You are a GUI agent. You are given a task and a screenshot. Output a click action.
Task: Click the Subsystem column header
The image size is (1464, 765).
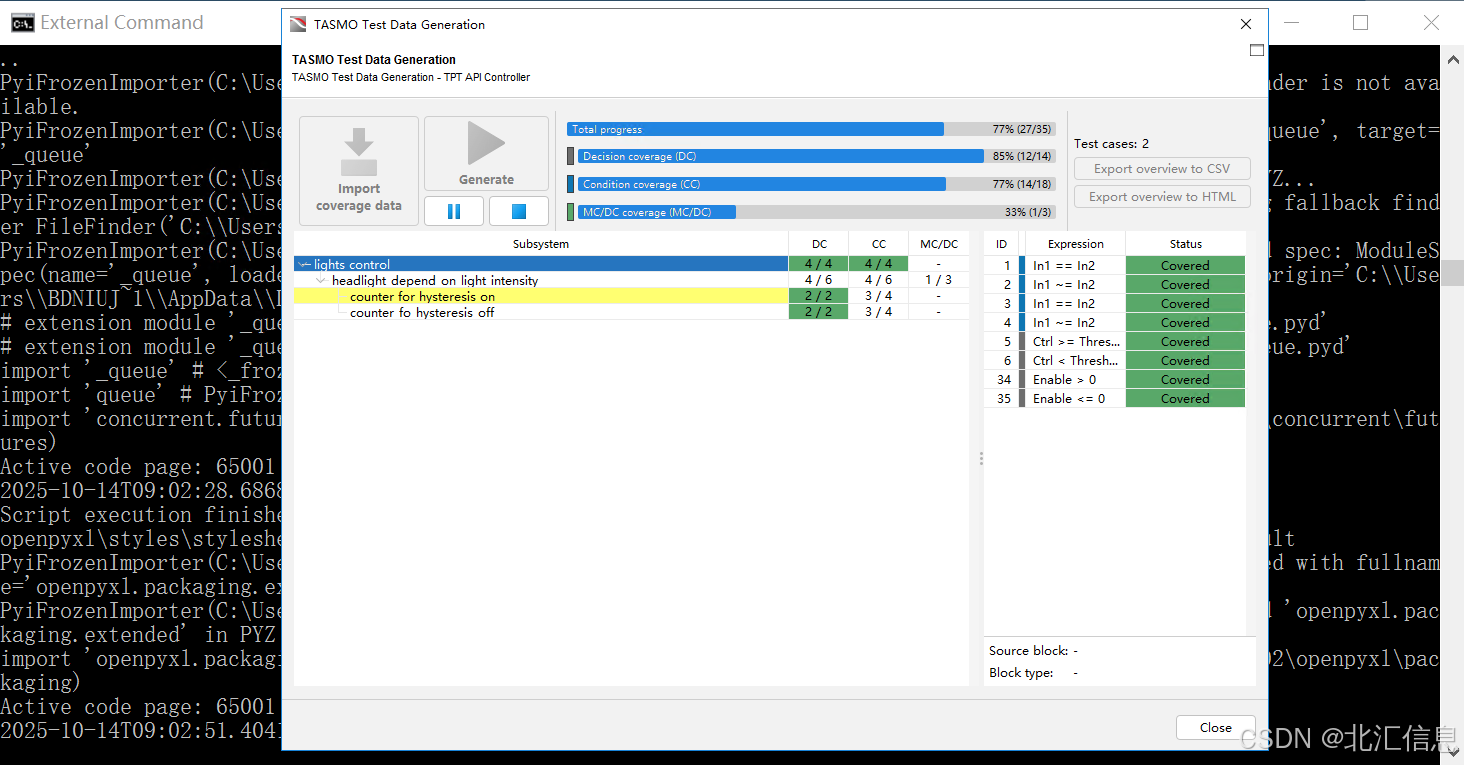(541, 244)
